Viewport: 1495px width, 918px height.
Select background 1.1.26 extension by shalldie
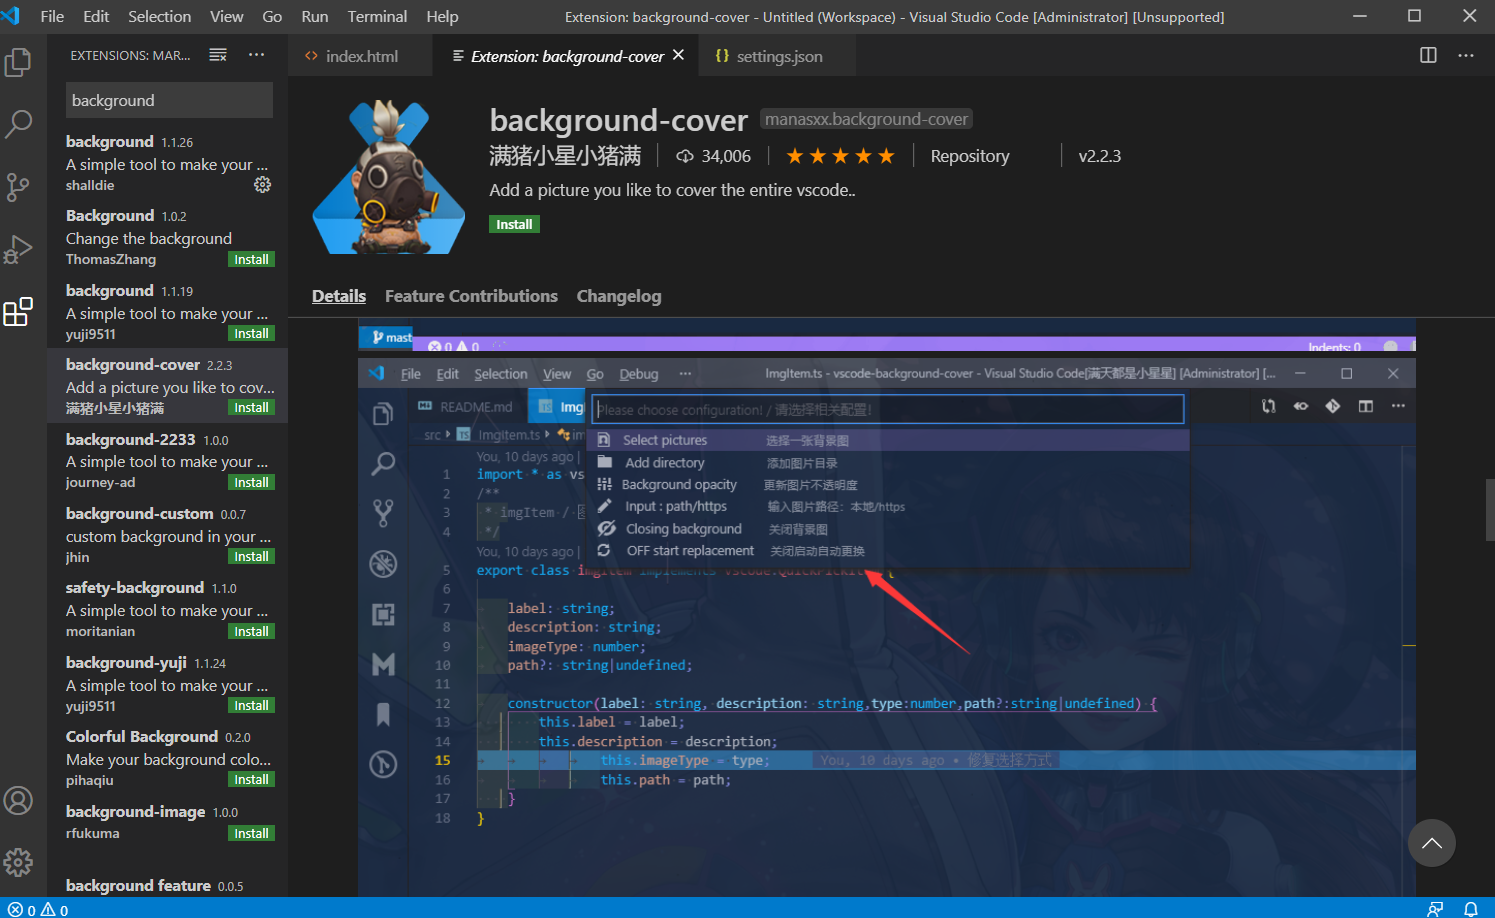point(168,163)
